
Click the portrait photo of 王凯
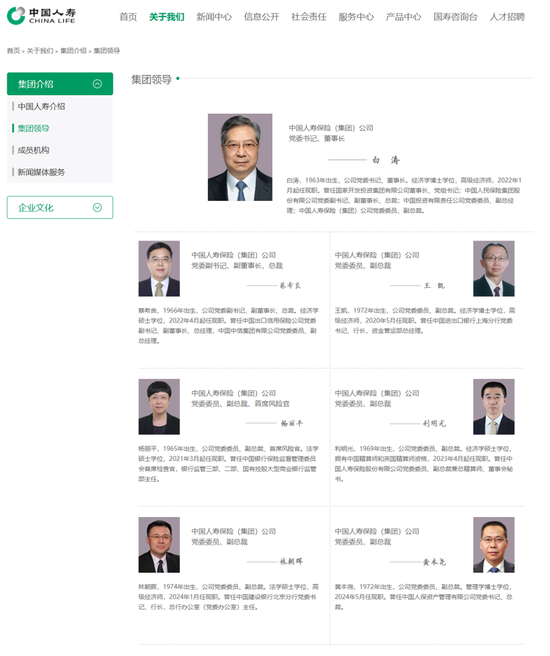coord(494,269)
